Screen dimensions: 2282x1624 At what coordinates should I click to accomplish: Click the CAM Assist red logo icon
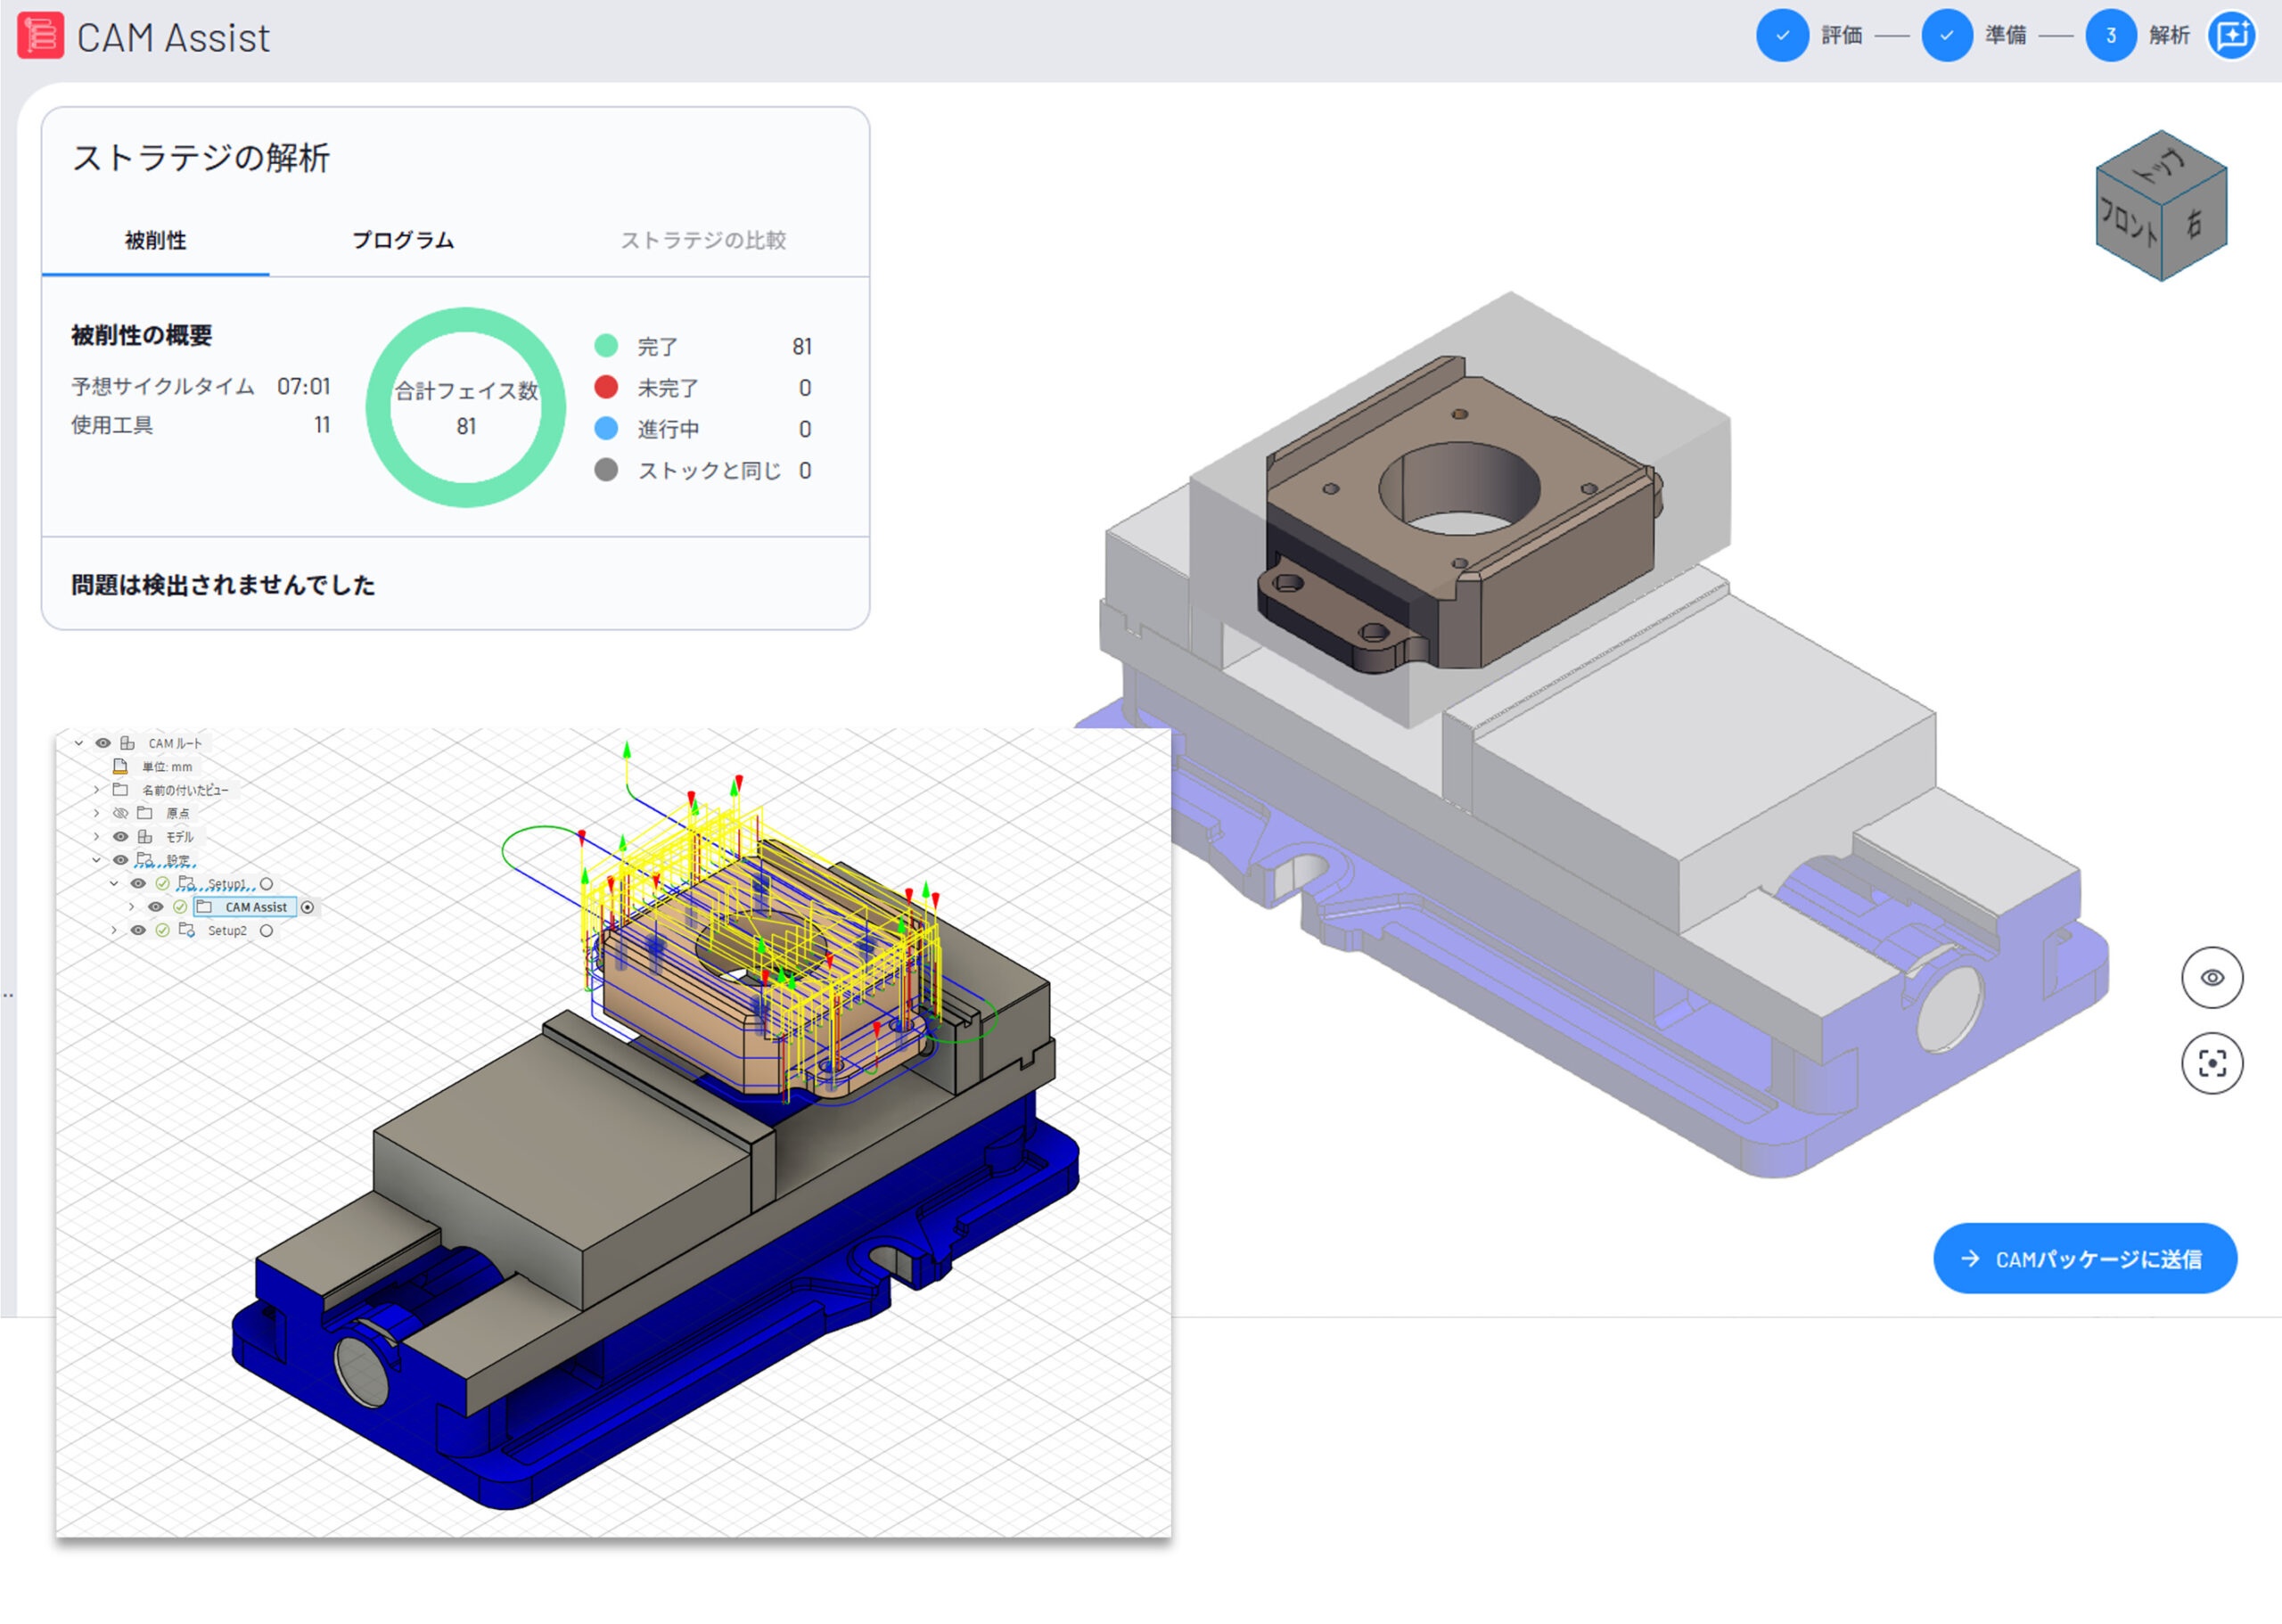pyautogui.click(x=40, y=36)
